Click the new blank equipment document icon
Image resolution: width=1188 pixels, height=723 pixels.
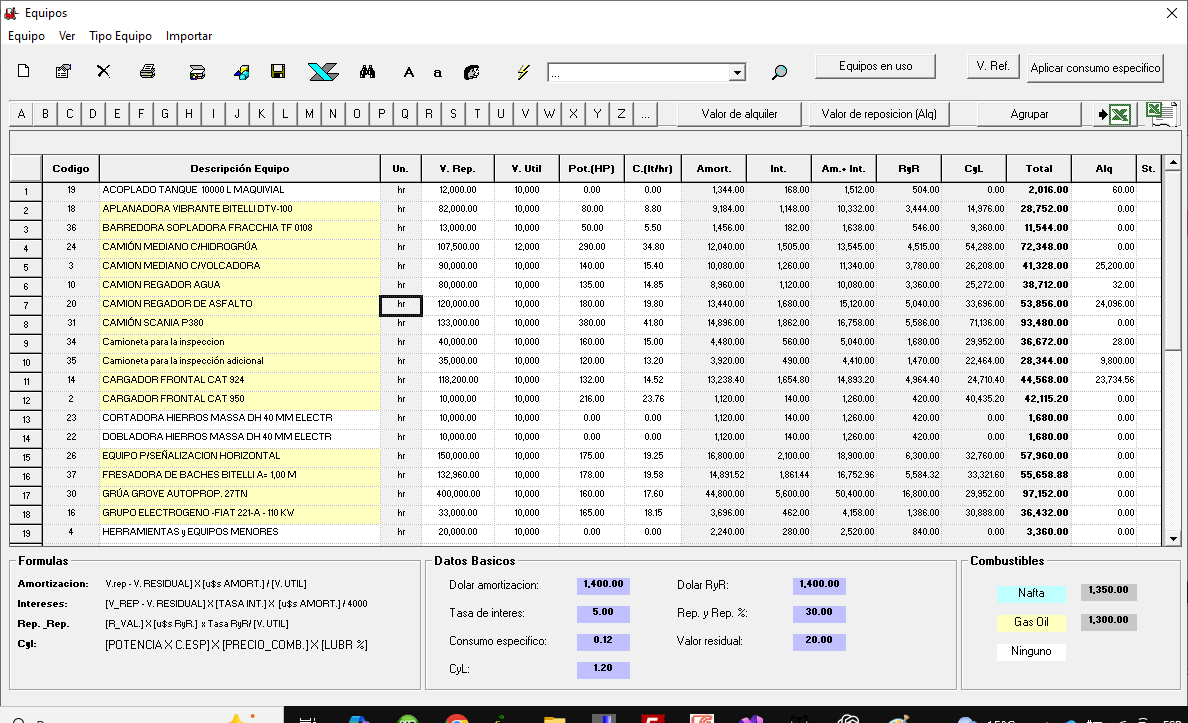(23, 71)
